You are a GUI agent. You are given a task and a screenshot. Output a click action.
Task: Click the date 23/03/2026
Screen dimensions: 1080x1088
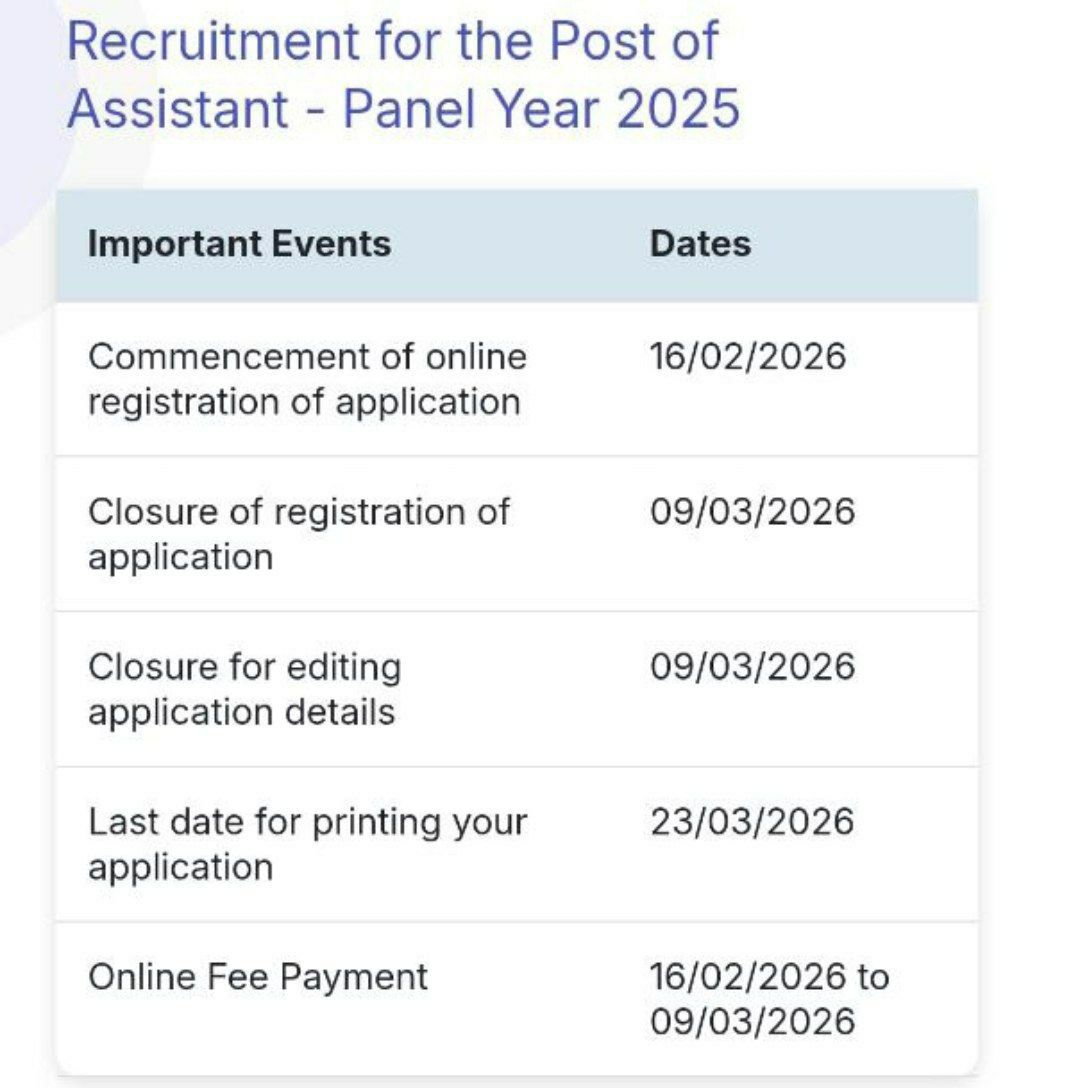tap(752, 822)
